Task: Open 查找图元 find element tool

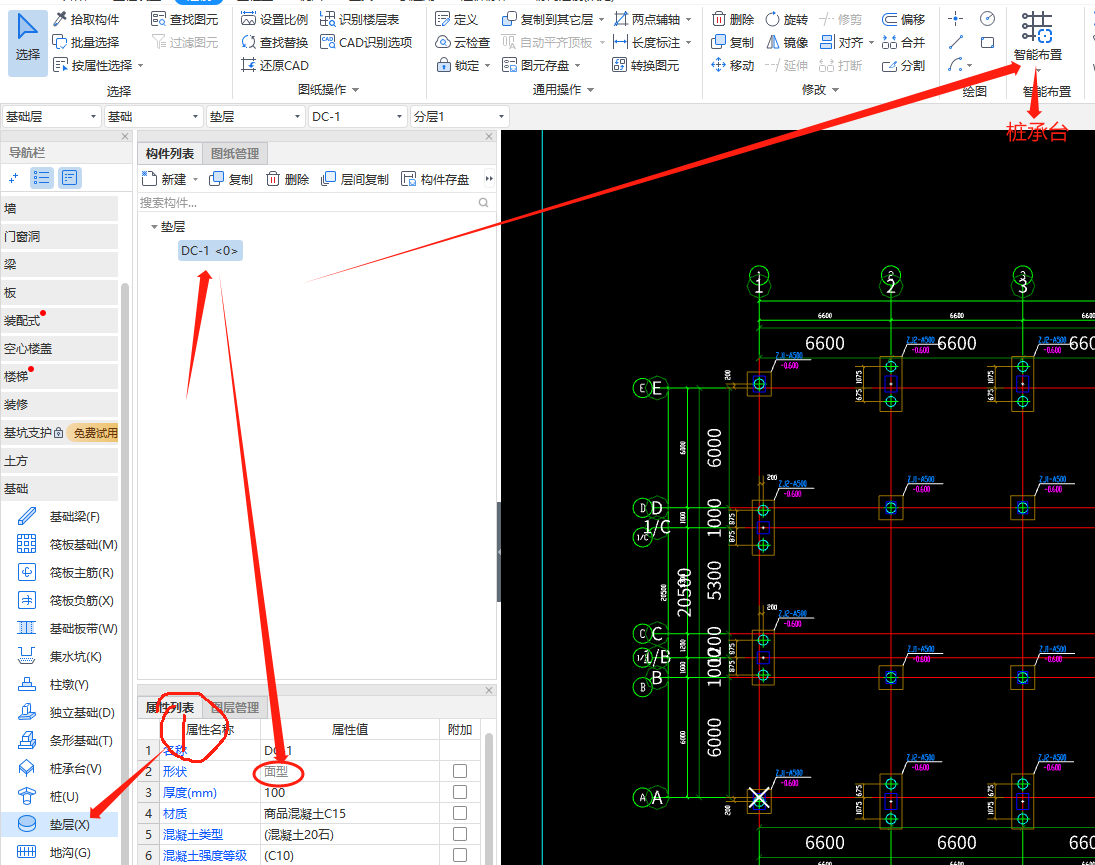Action: click(185, 20)
